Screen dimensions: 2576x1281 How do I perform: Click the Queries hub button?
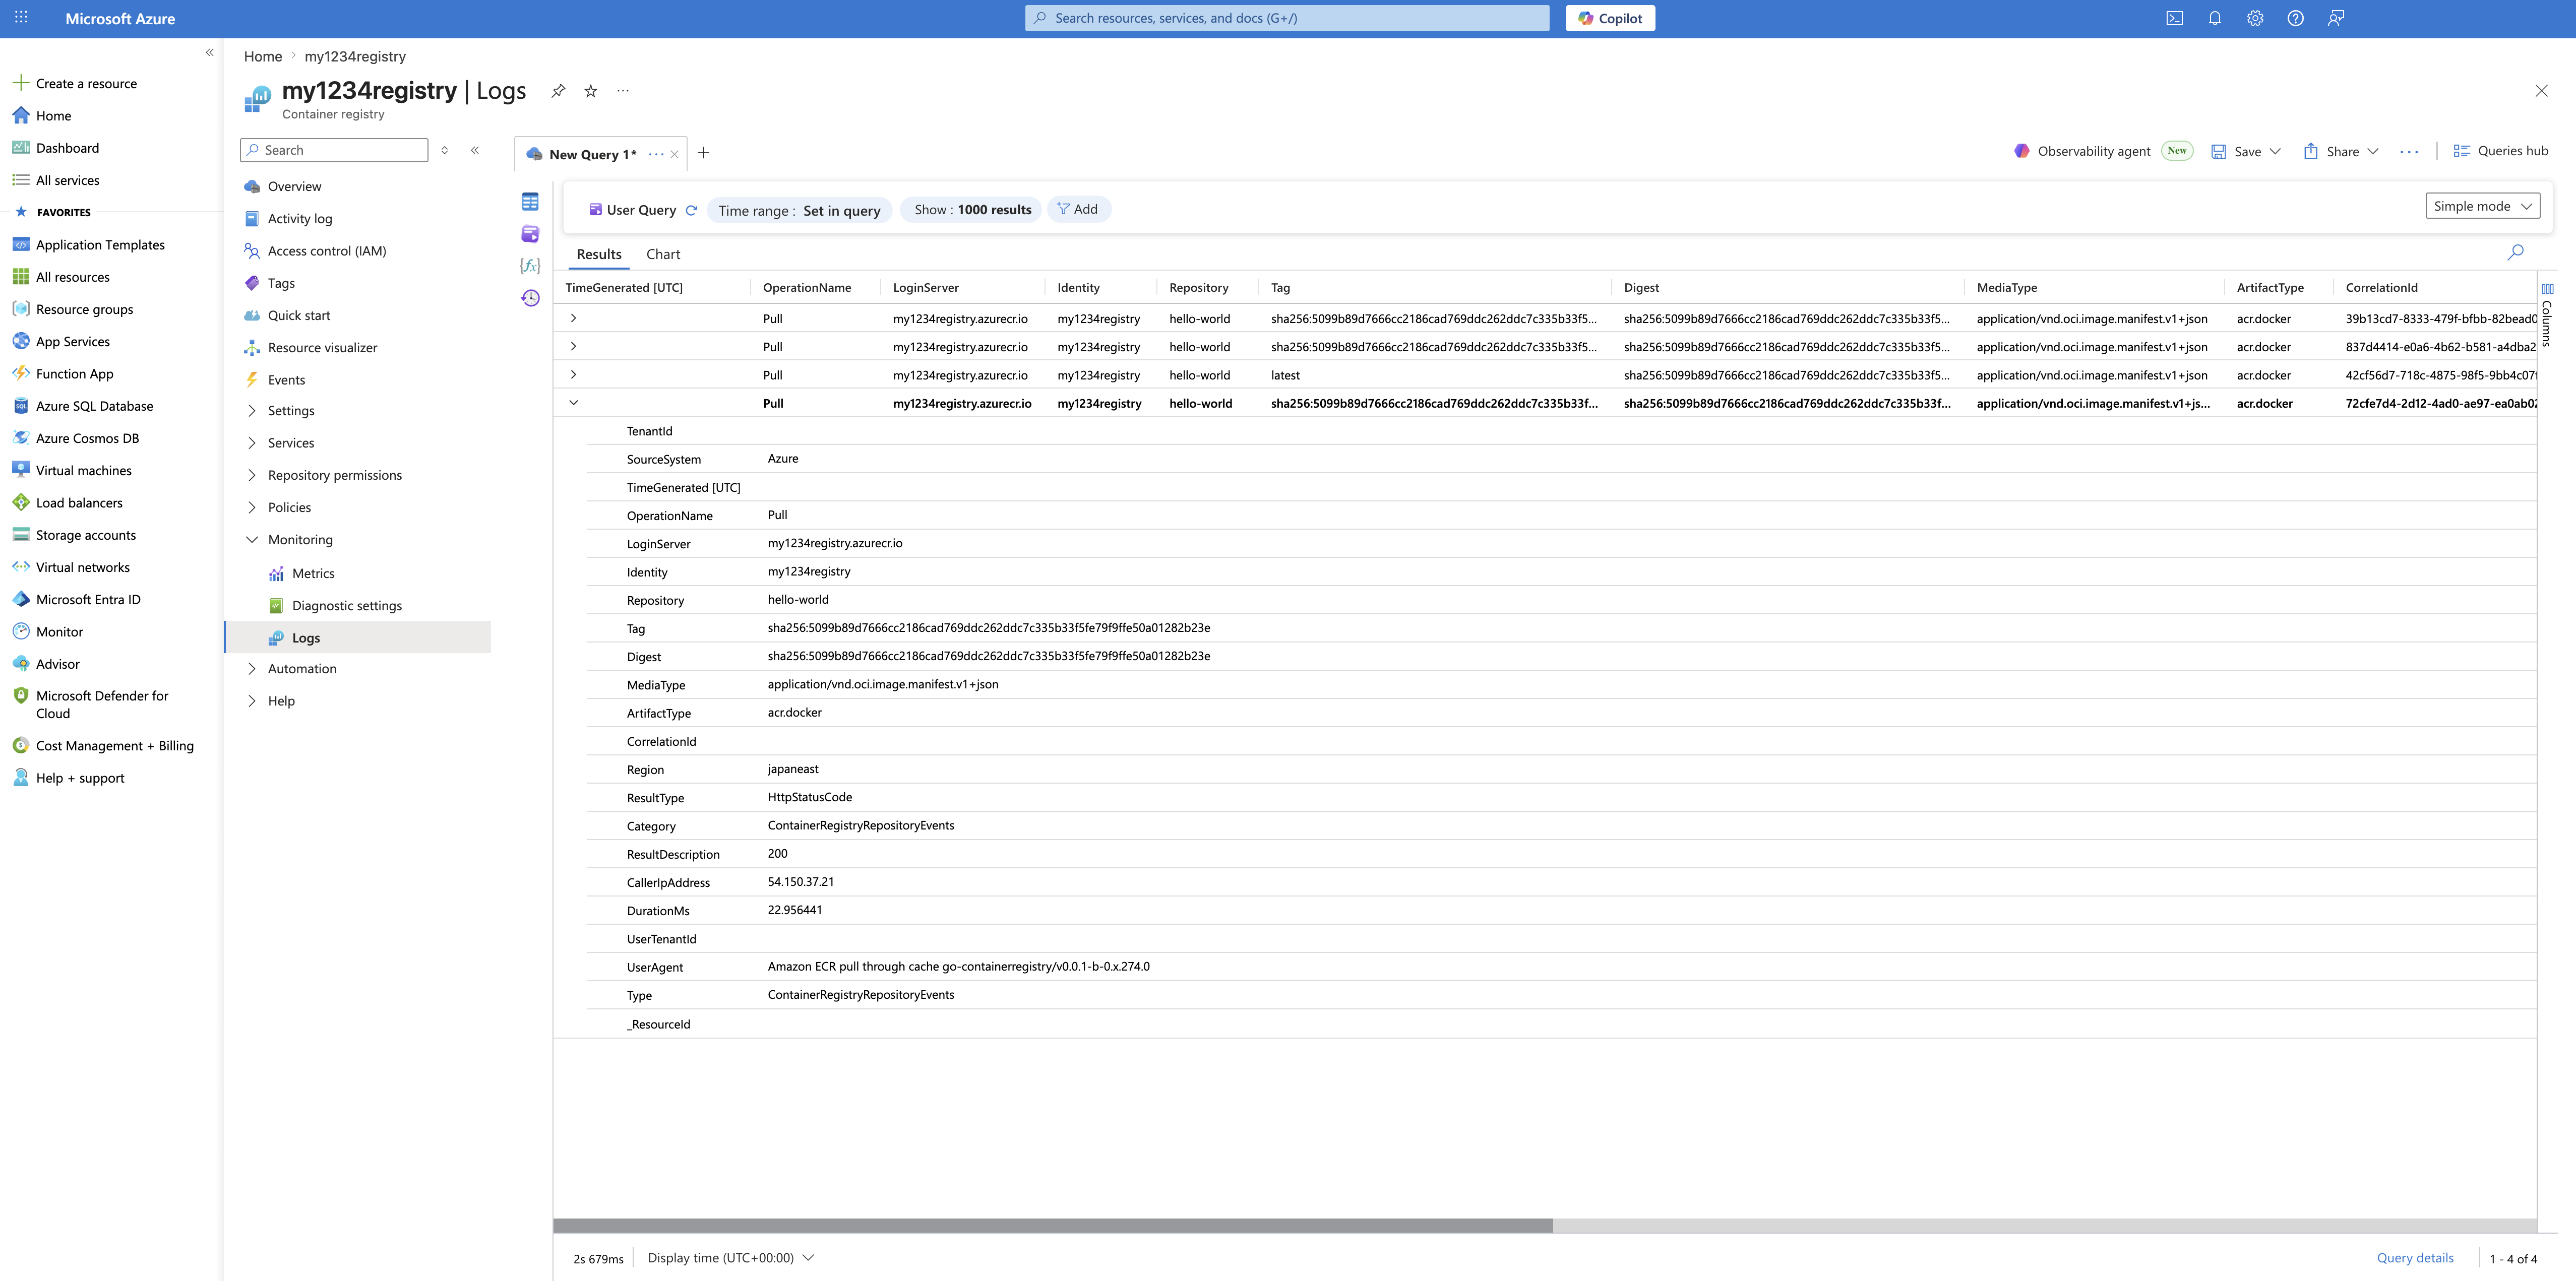pyautogui.click(x=2500, y=151)
